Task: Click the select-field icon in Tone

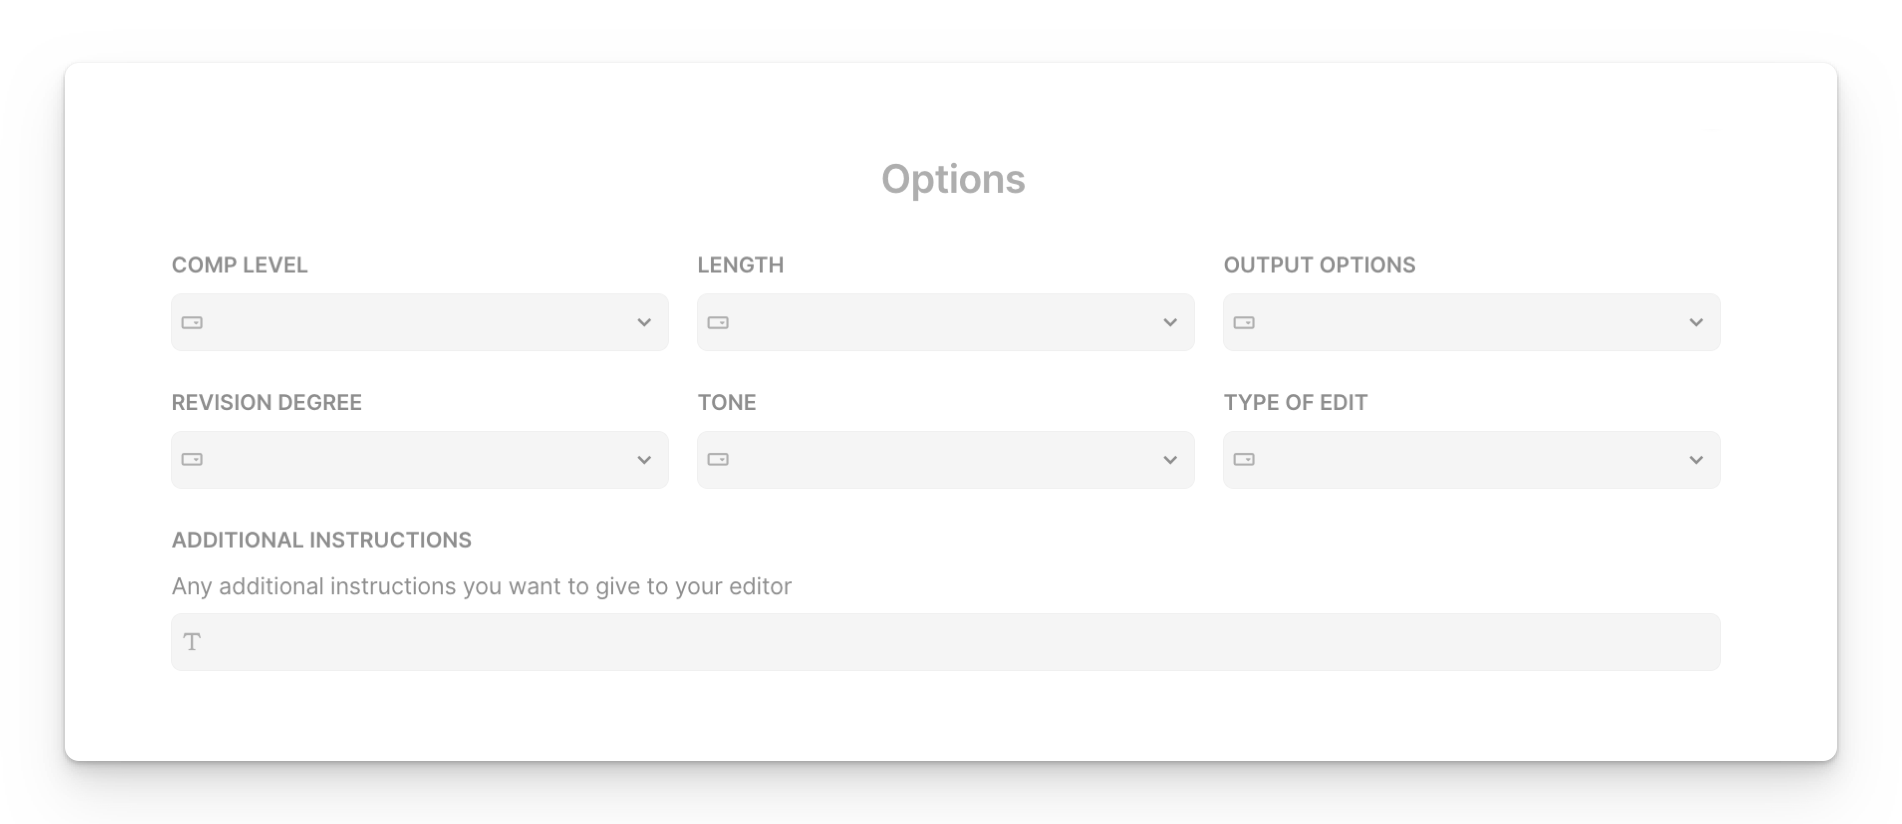Action: 718,460
